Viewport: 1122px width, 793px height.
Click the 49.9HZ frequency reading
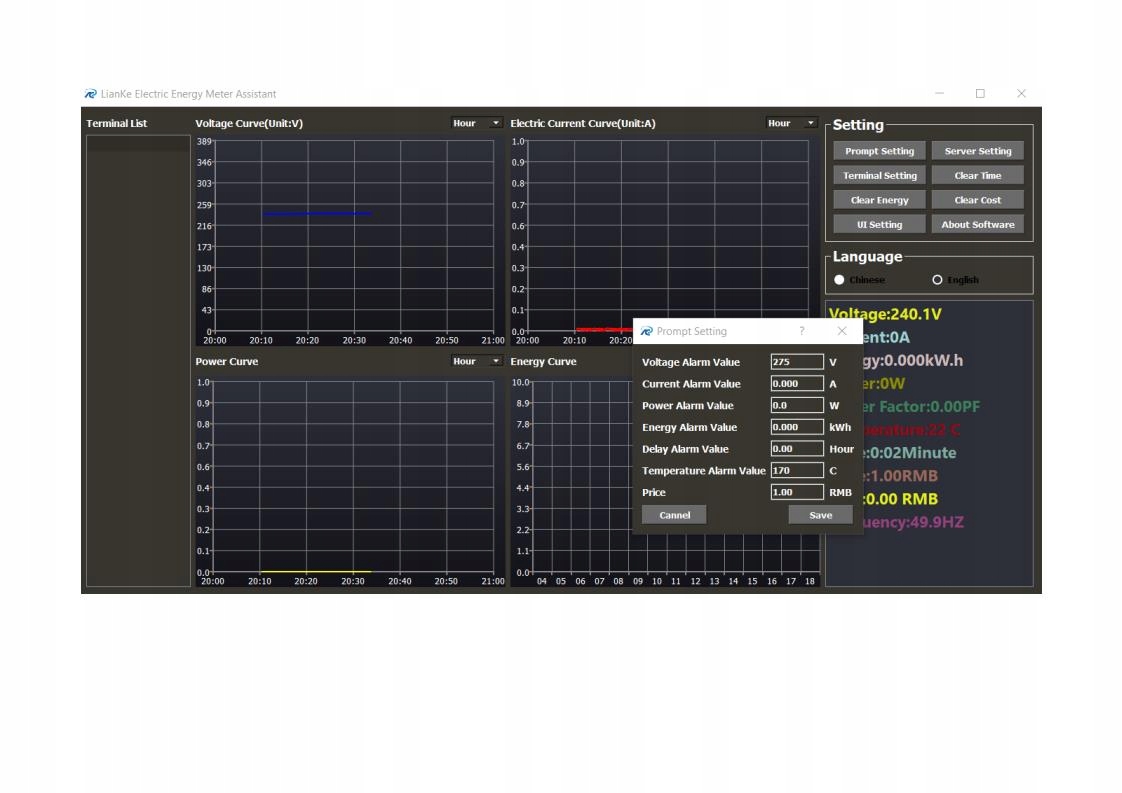point(914,522)
